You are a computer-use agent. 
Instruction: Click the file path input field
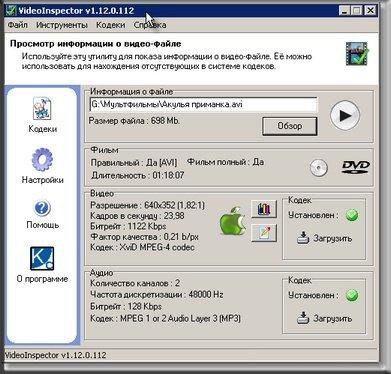pos(203,104)
